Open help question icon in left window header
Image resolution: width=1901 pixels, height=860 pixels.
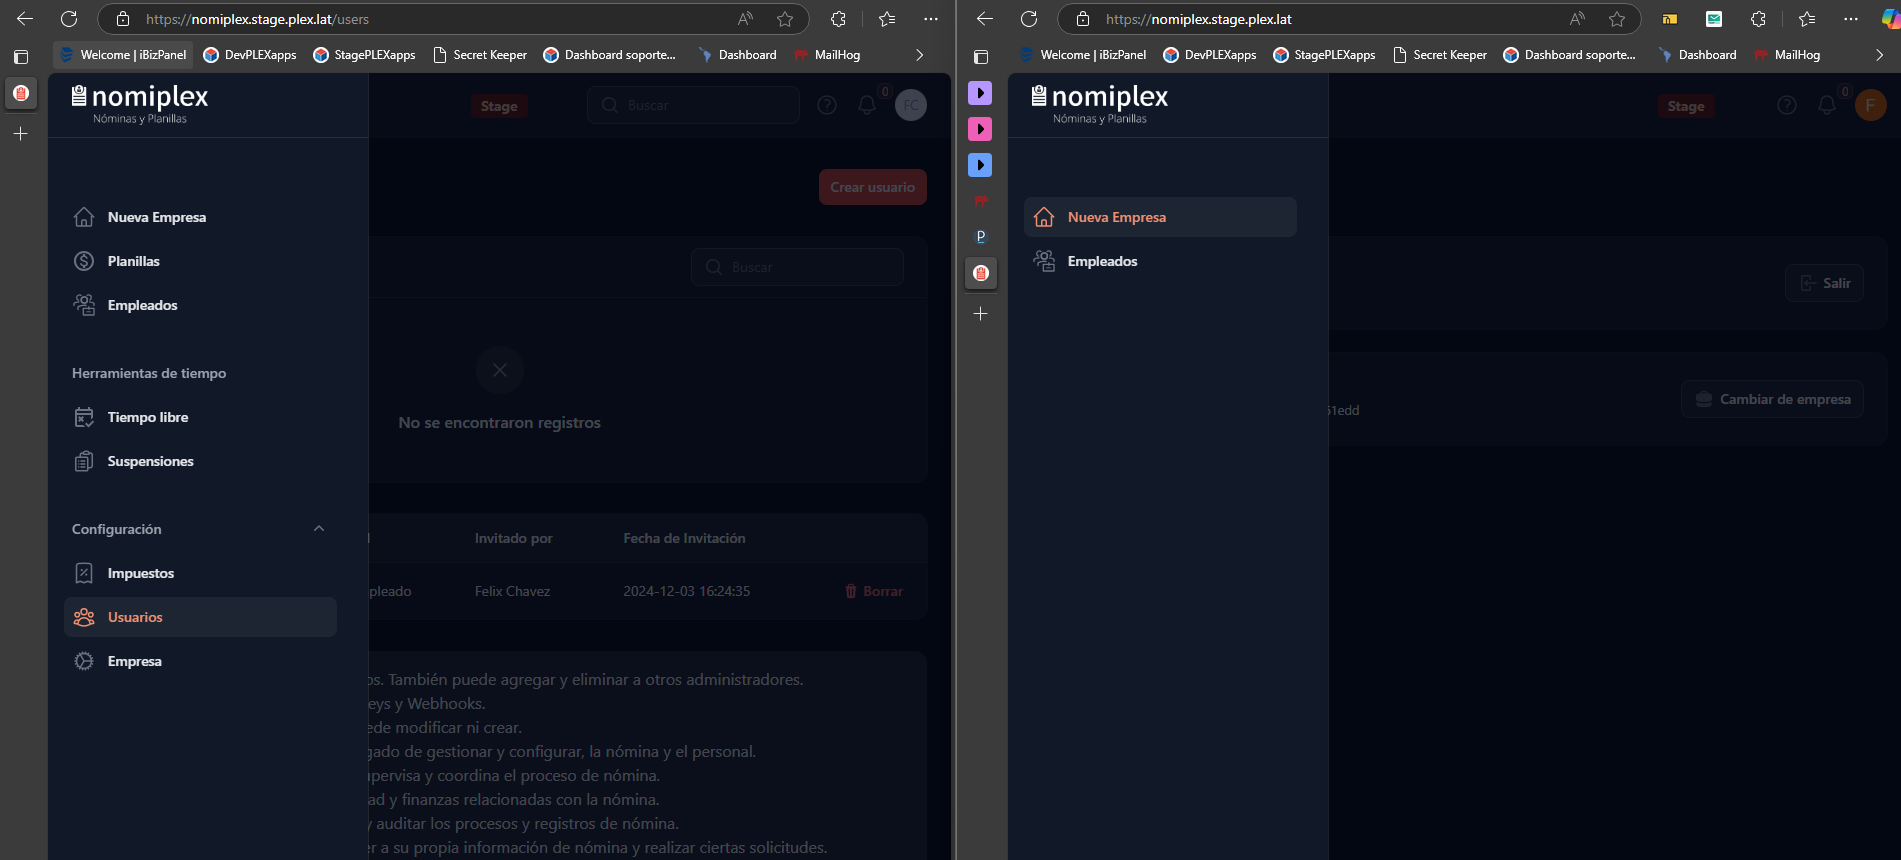[827, 105]
